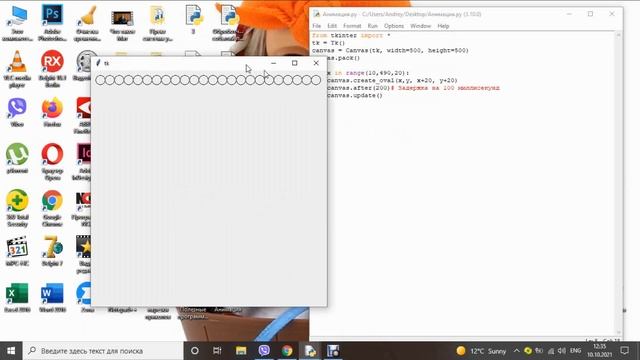Image resolution: width=640 pixels, height=360 pixels.
Task: Open Chrome from the taskbar
Action: (x=287, y=351)
